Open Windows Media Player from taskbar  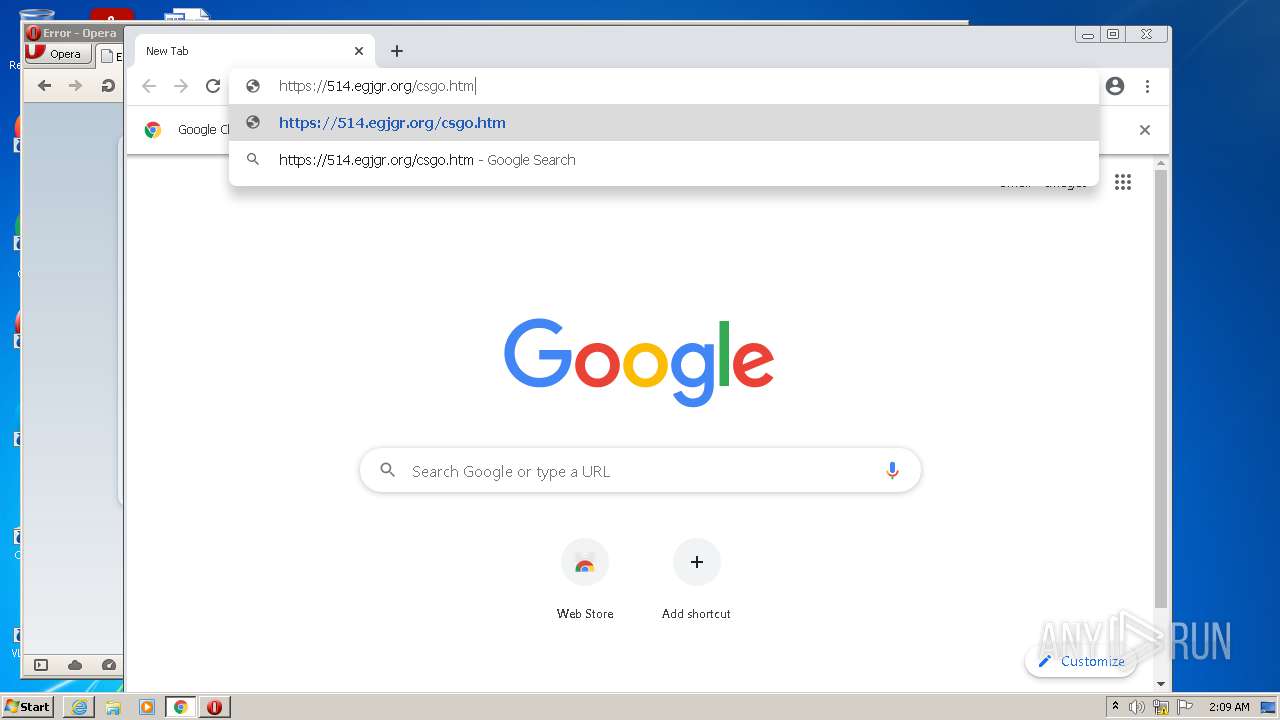coord(147,707)
